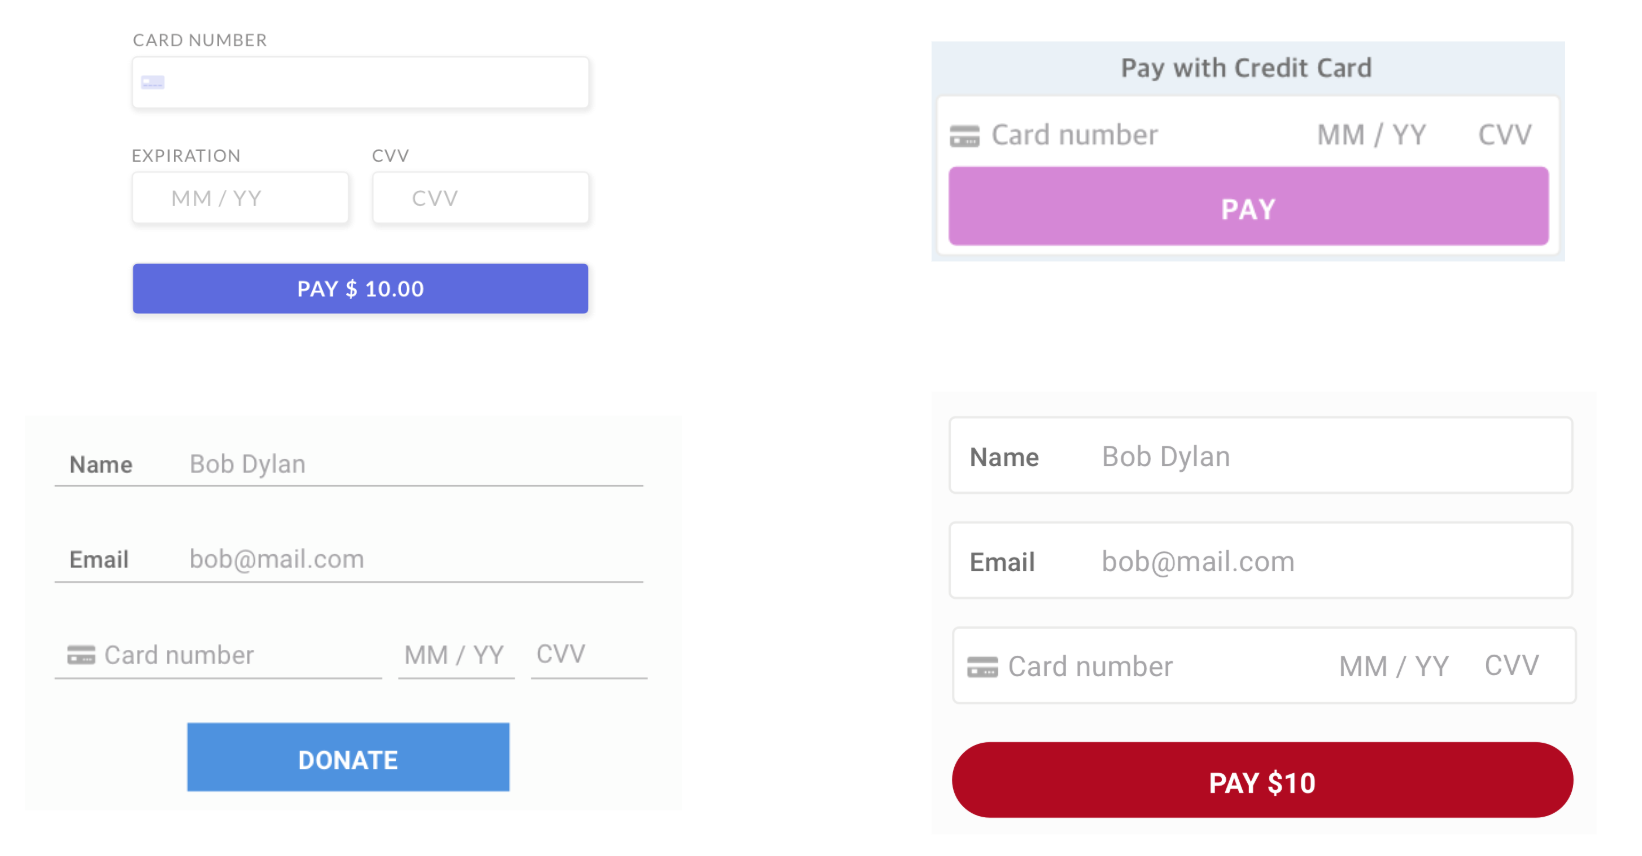
Task: Click the blue PAY $ 10.00 button
Action: click(360, 289)
